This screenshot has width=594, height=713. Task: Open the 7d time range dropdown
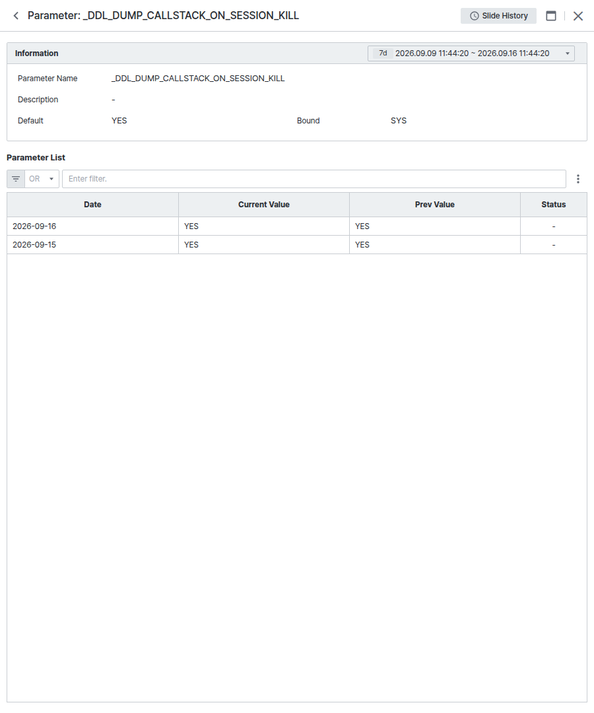pyautogui.click(x=471, y=53)
